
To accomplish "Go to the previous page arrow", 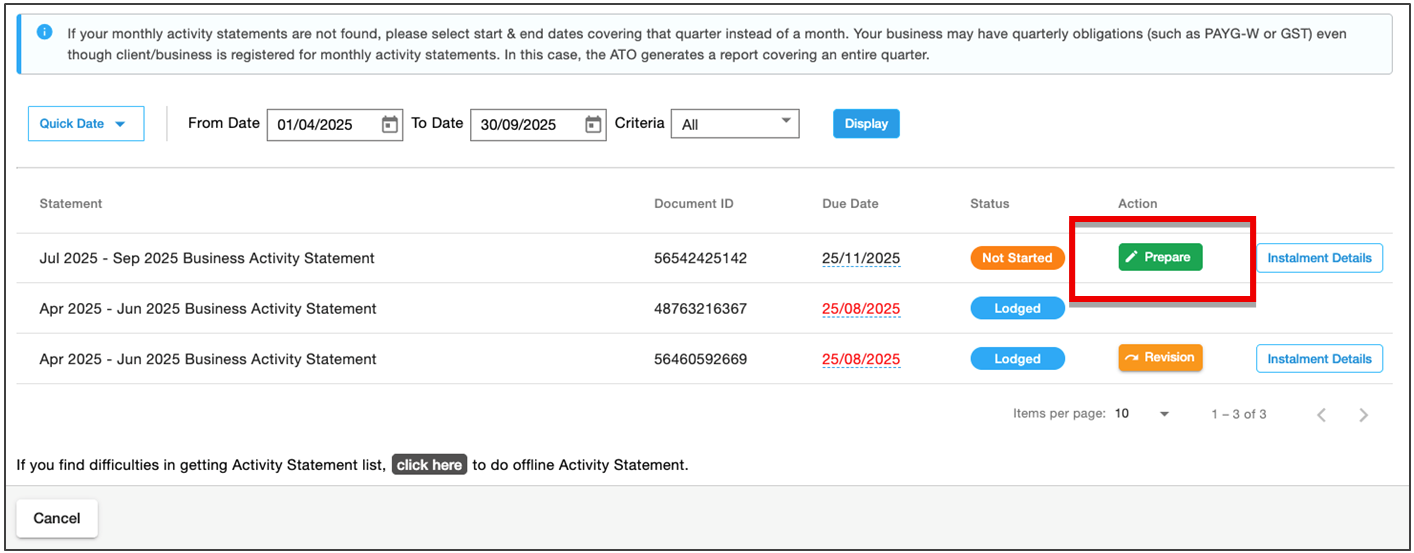I will click(1321, 415).
